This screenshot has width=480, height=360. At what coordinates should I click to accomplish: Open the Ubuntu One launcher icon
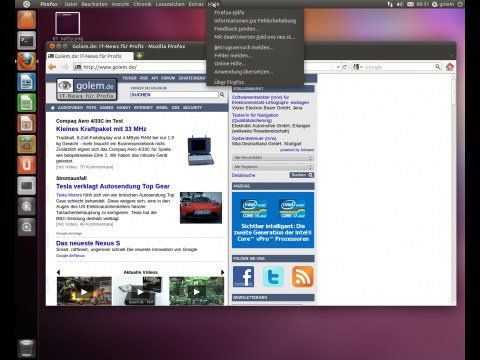click(26, 165)
